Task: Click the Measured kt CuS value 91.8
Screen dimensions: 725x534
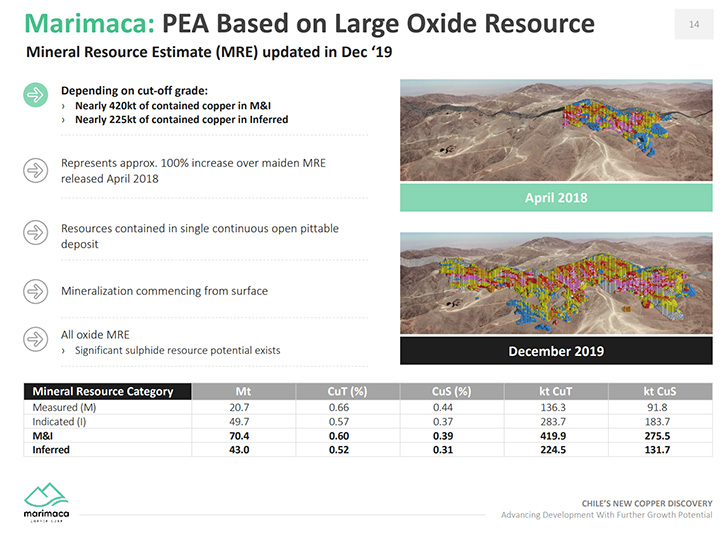Action: coord(657,407)
